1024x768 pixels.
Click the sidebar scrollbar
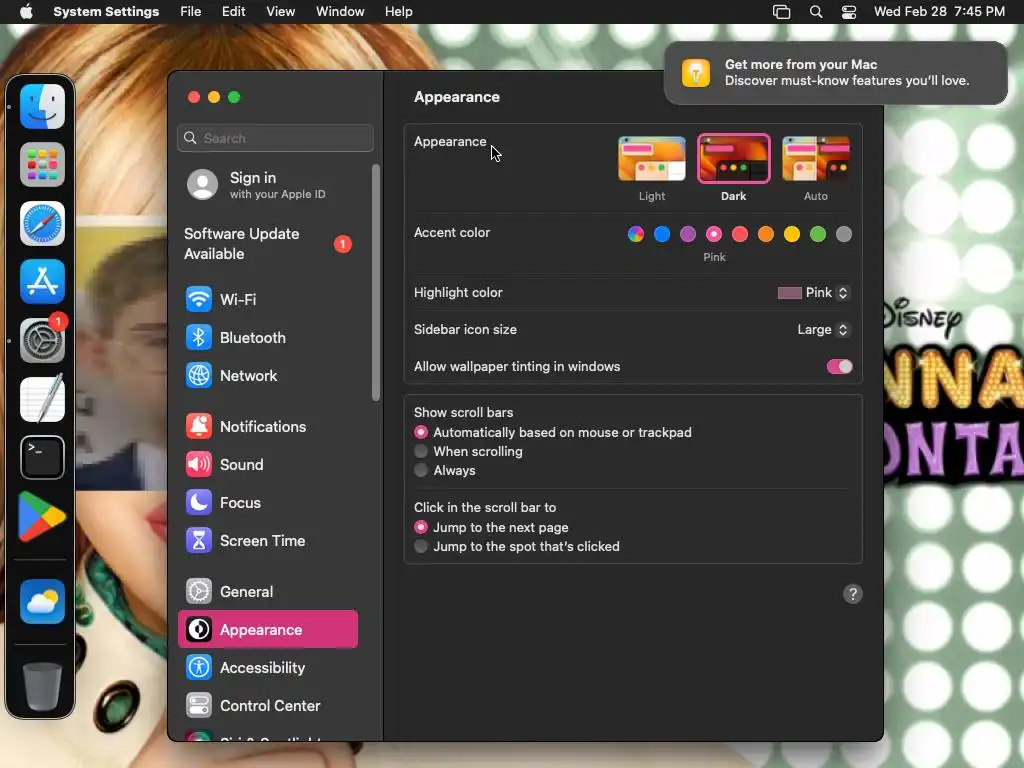pyautogui.click(x=376, y=282)
